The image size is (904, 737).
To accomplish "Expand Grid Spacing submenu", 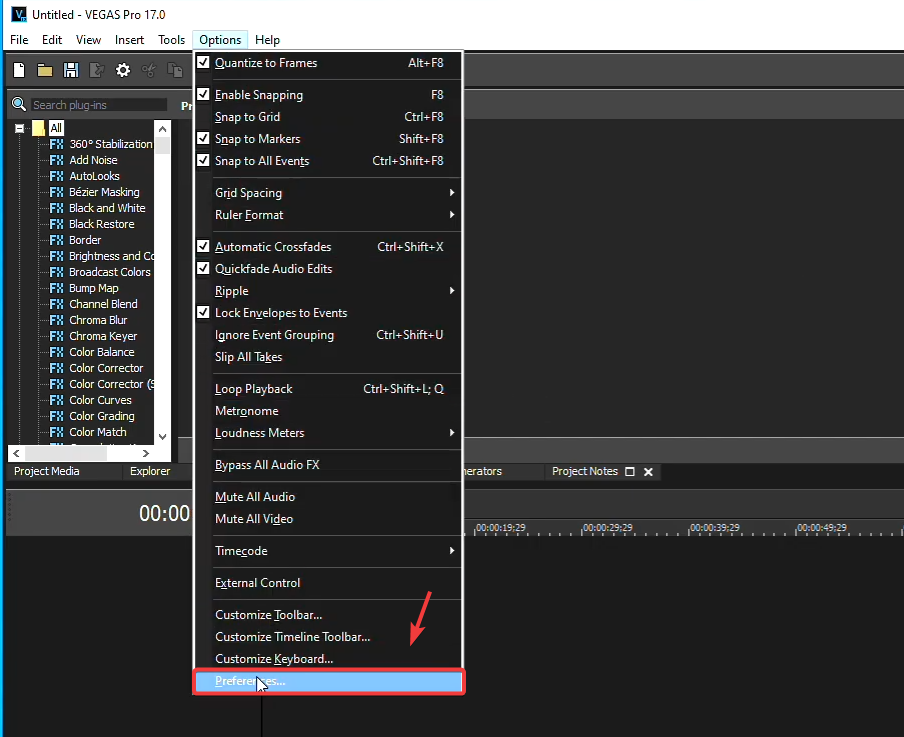I will (x=329, y=193).
